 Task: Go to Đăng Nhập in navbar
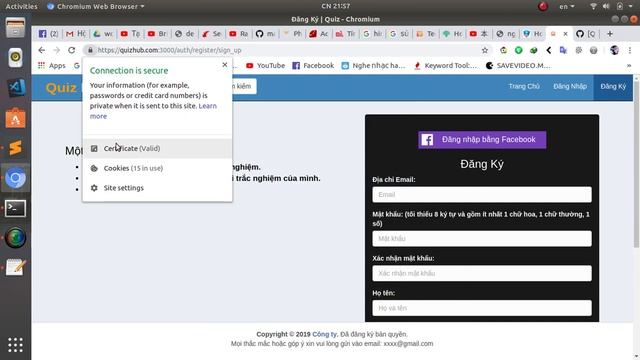[570, 86]
